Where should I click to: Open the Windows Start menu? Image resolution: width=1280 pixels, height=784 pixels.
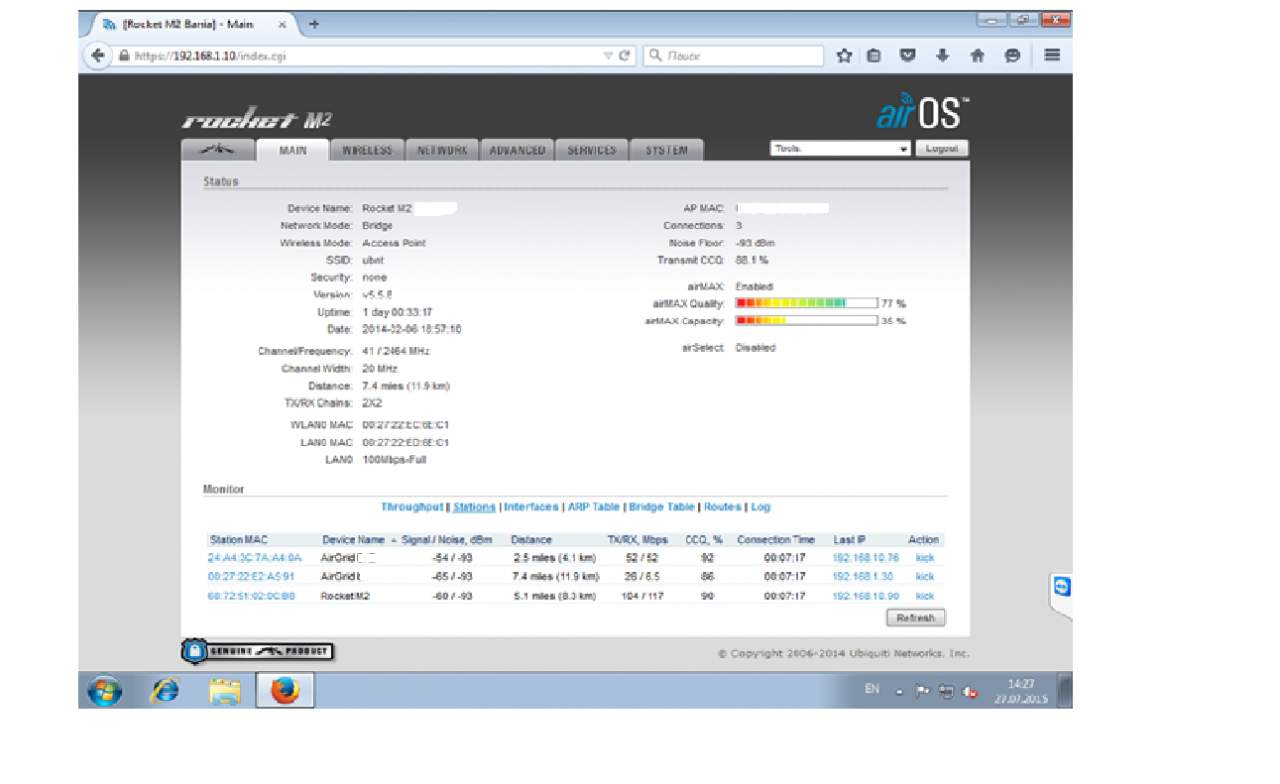click(x=105, y=690)
